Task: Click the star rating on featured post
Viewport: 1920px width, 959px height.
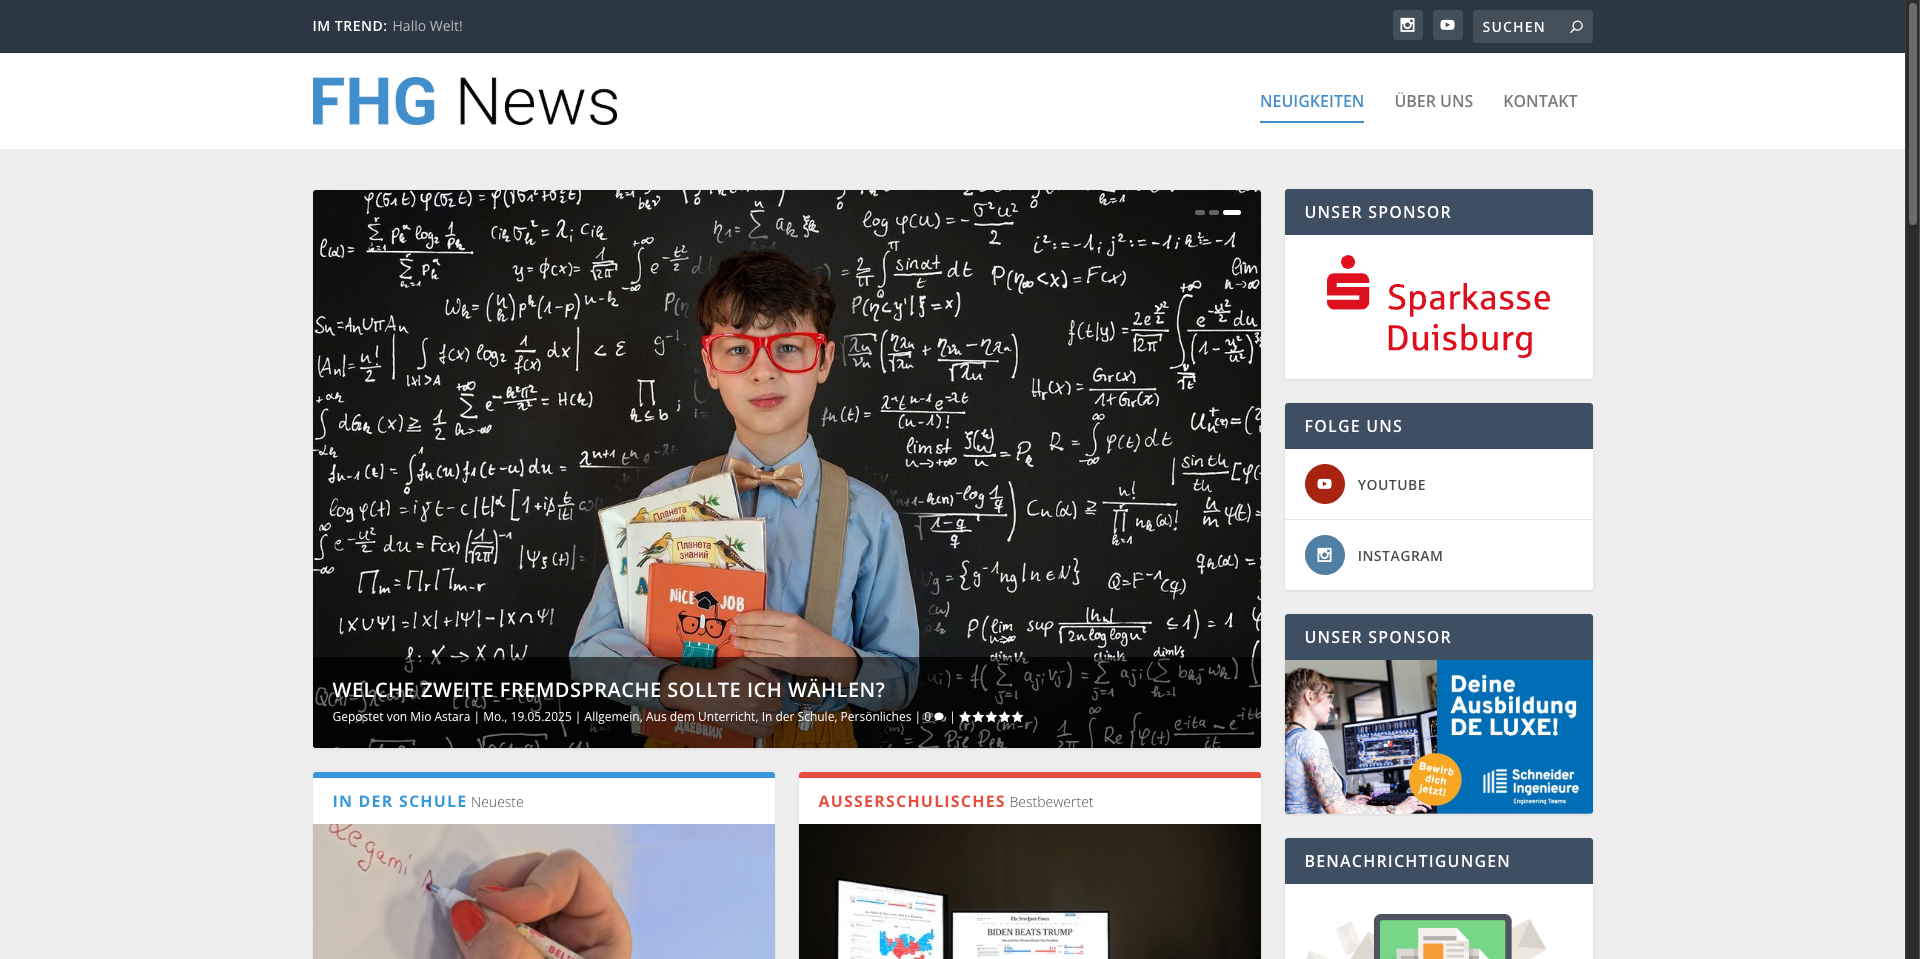Action: coord(991,717)
